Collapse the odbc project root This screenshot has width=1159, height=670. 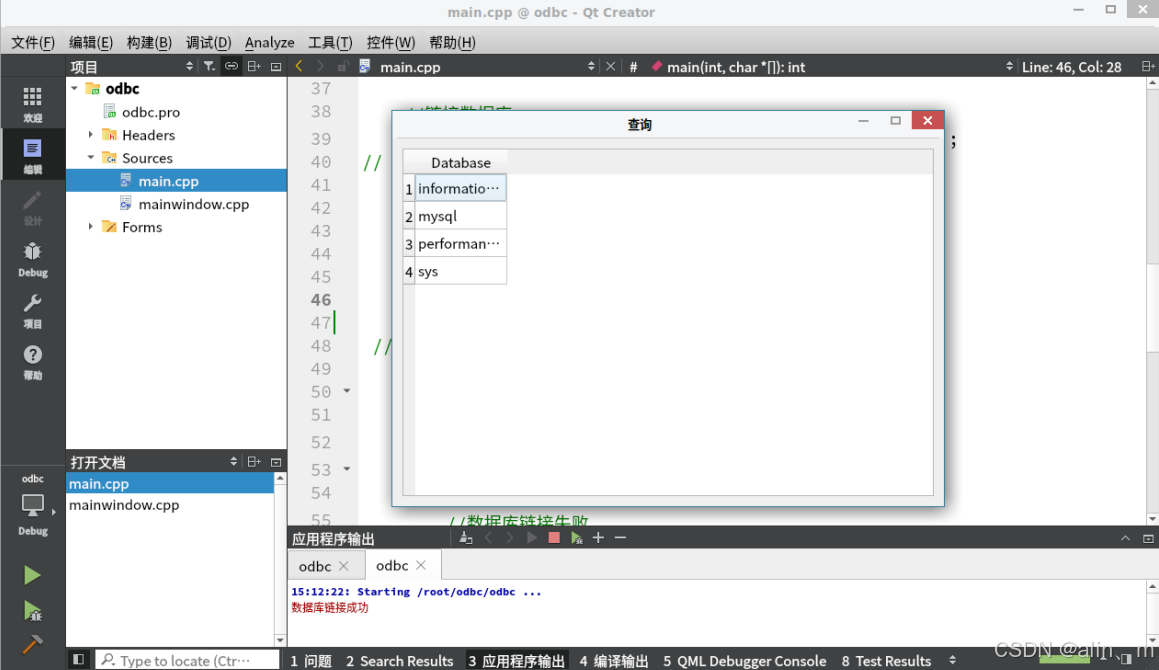[75, 89]
